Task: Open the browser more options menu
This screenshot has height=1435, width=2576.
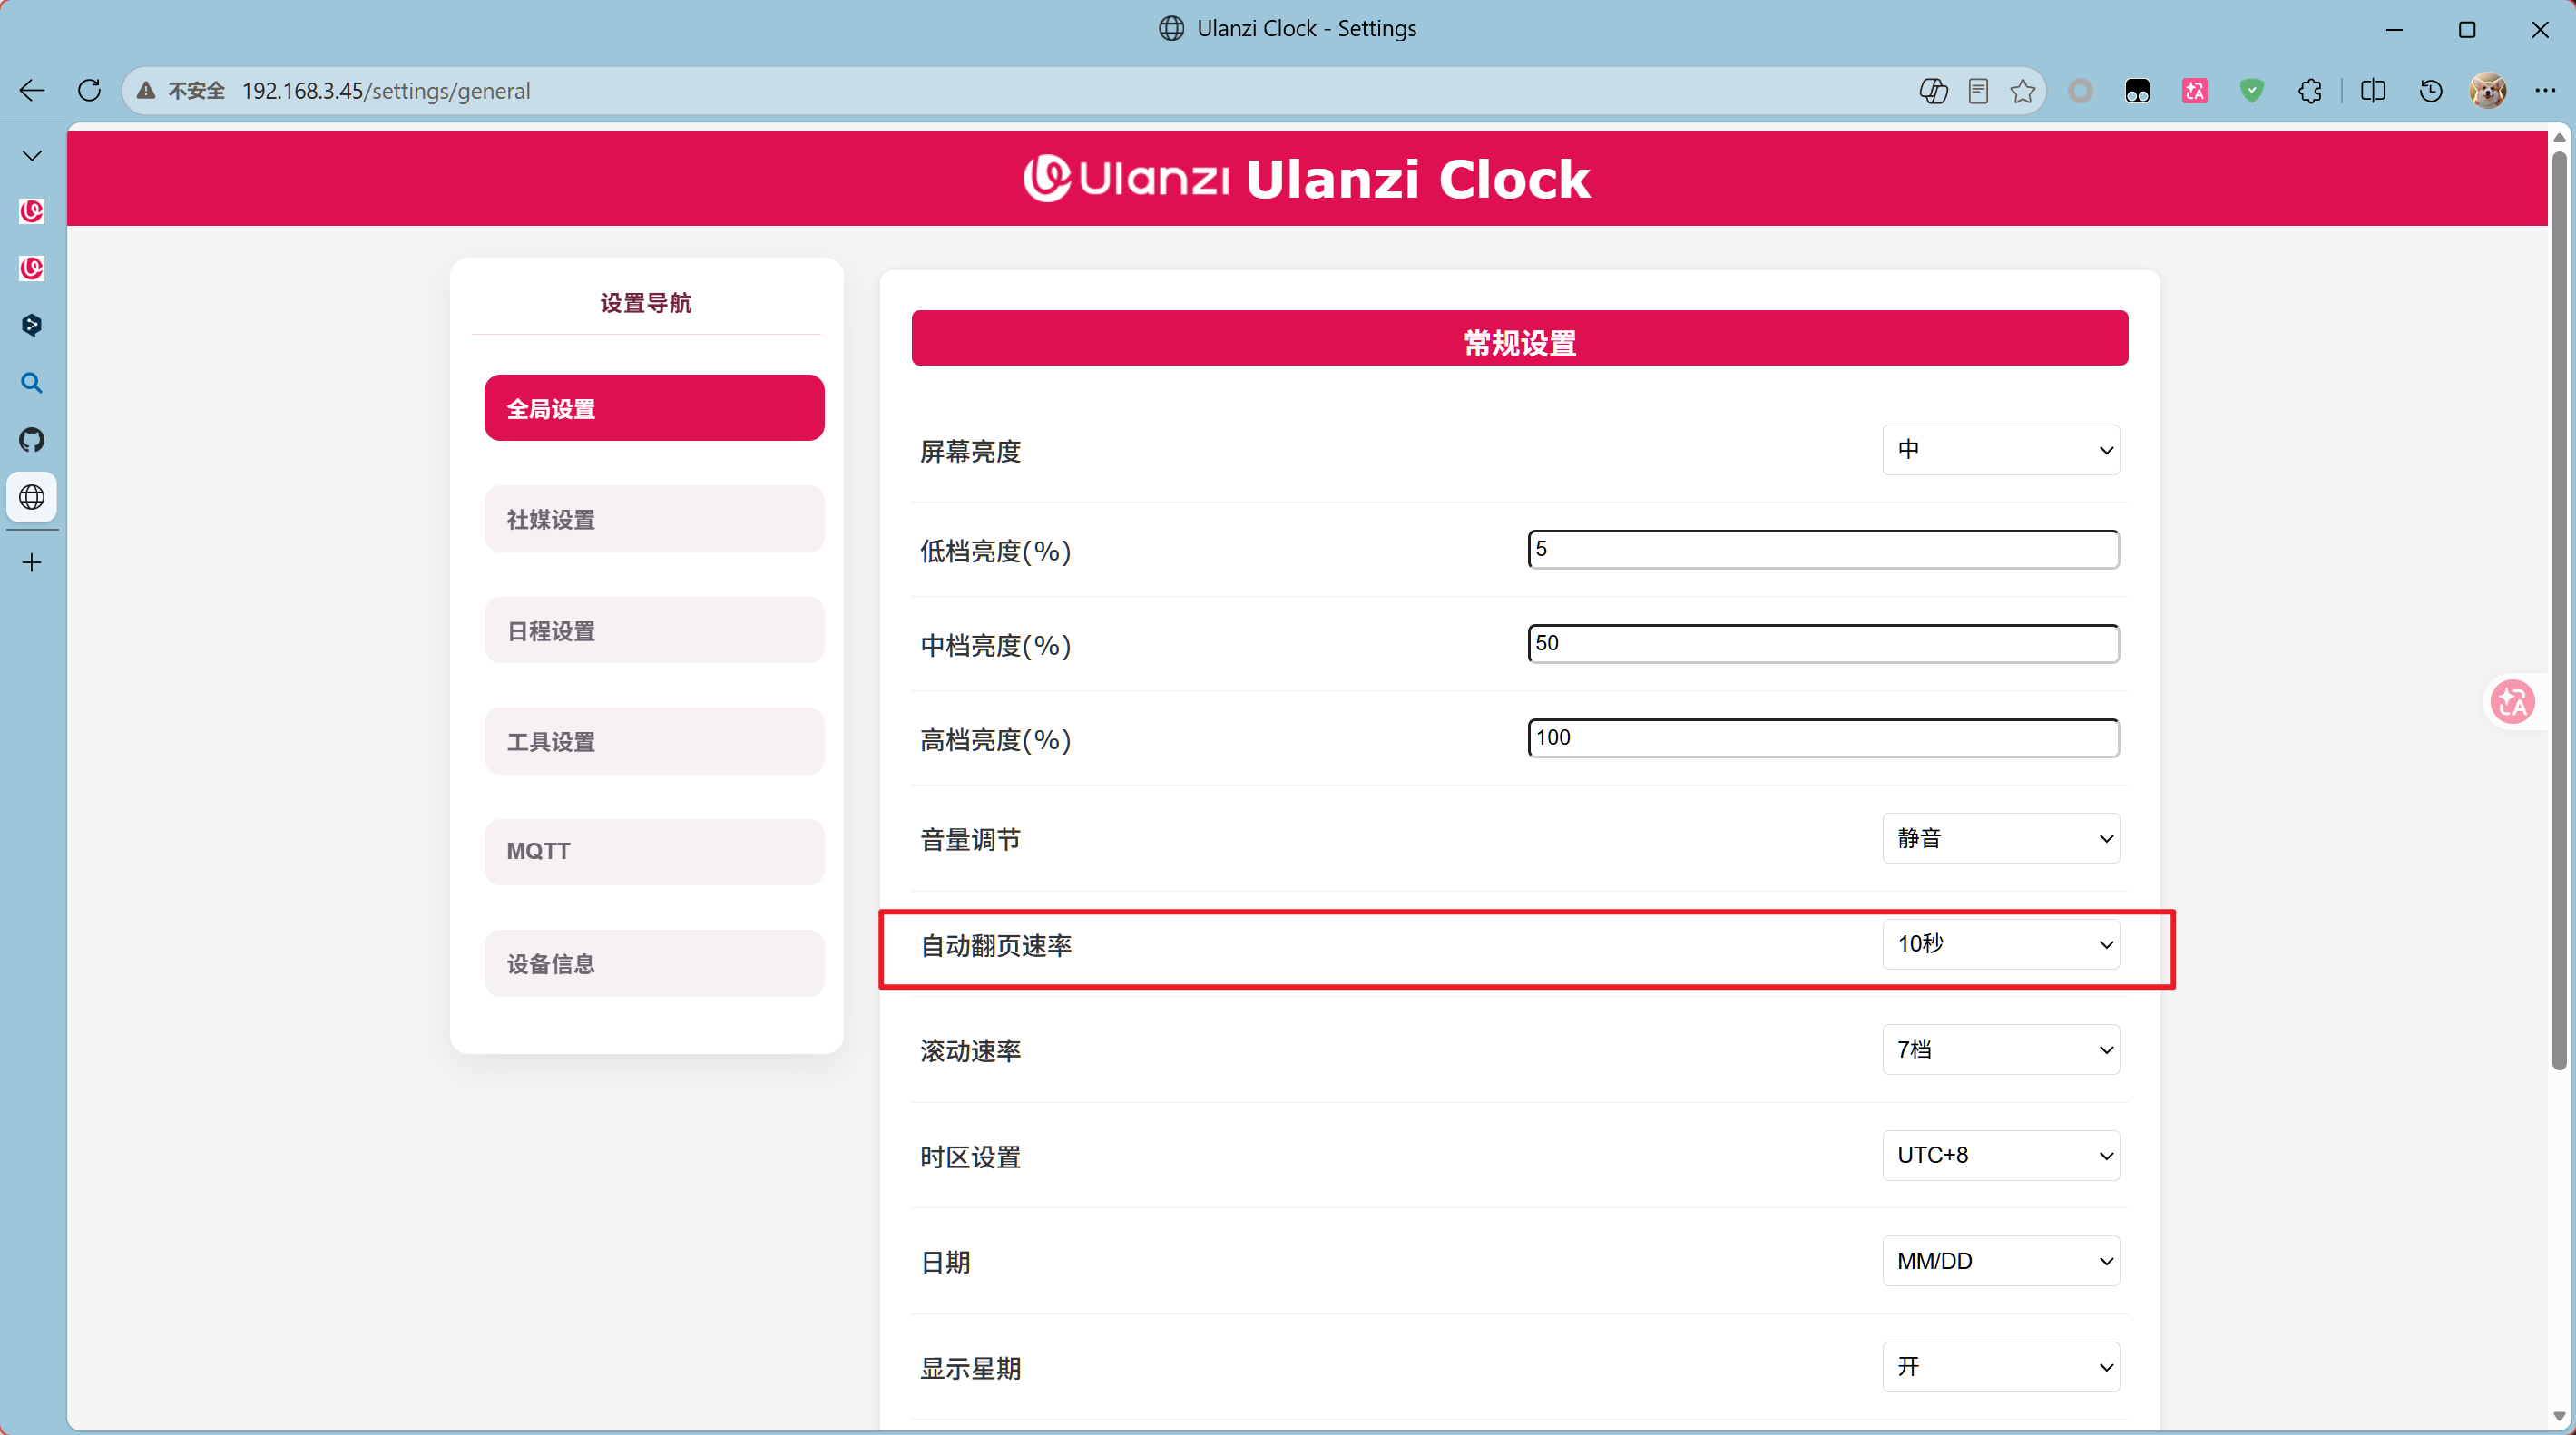Action: [x=2545, y=91]
